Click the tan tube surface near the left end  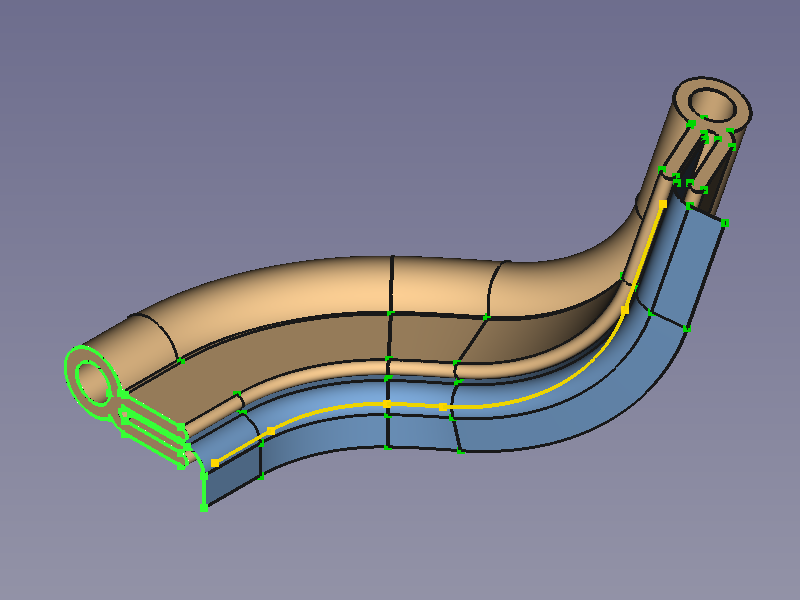150,330
